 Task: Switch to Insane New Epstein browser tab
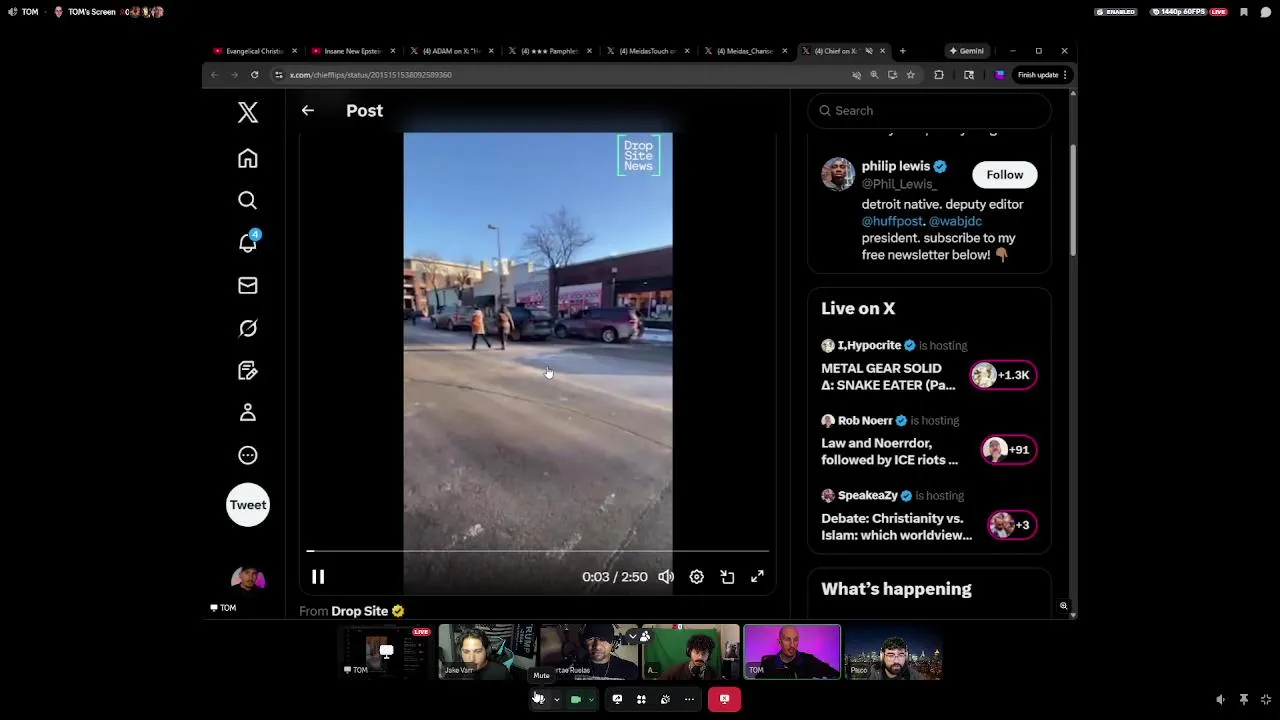pos(353,51)
